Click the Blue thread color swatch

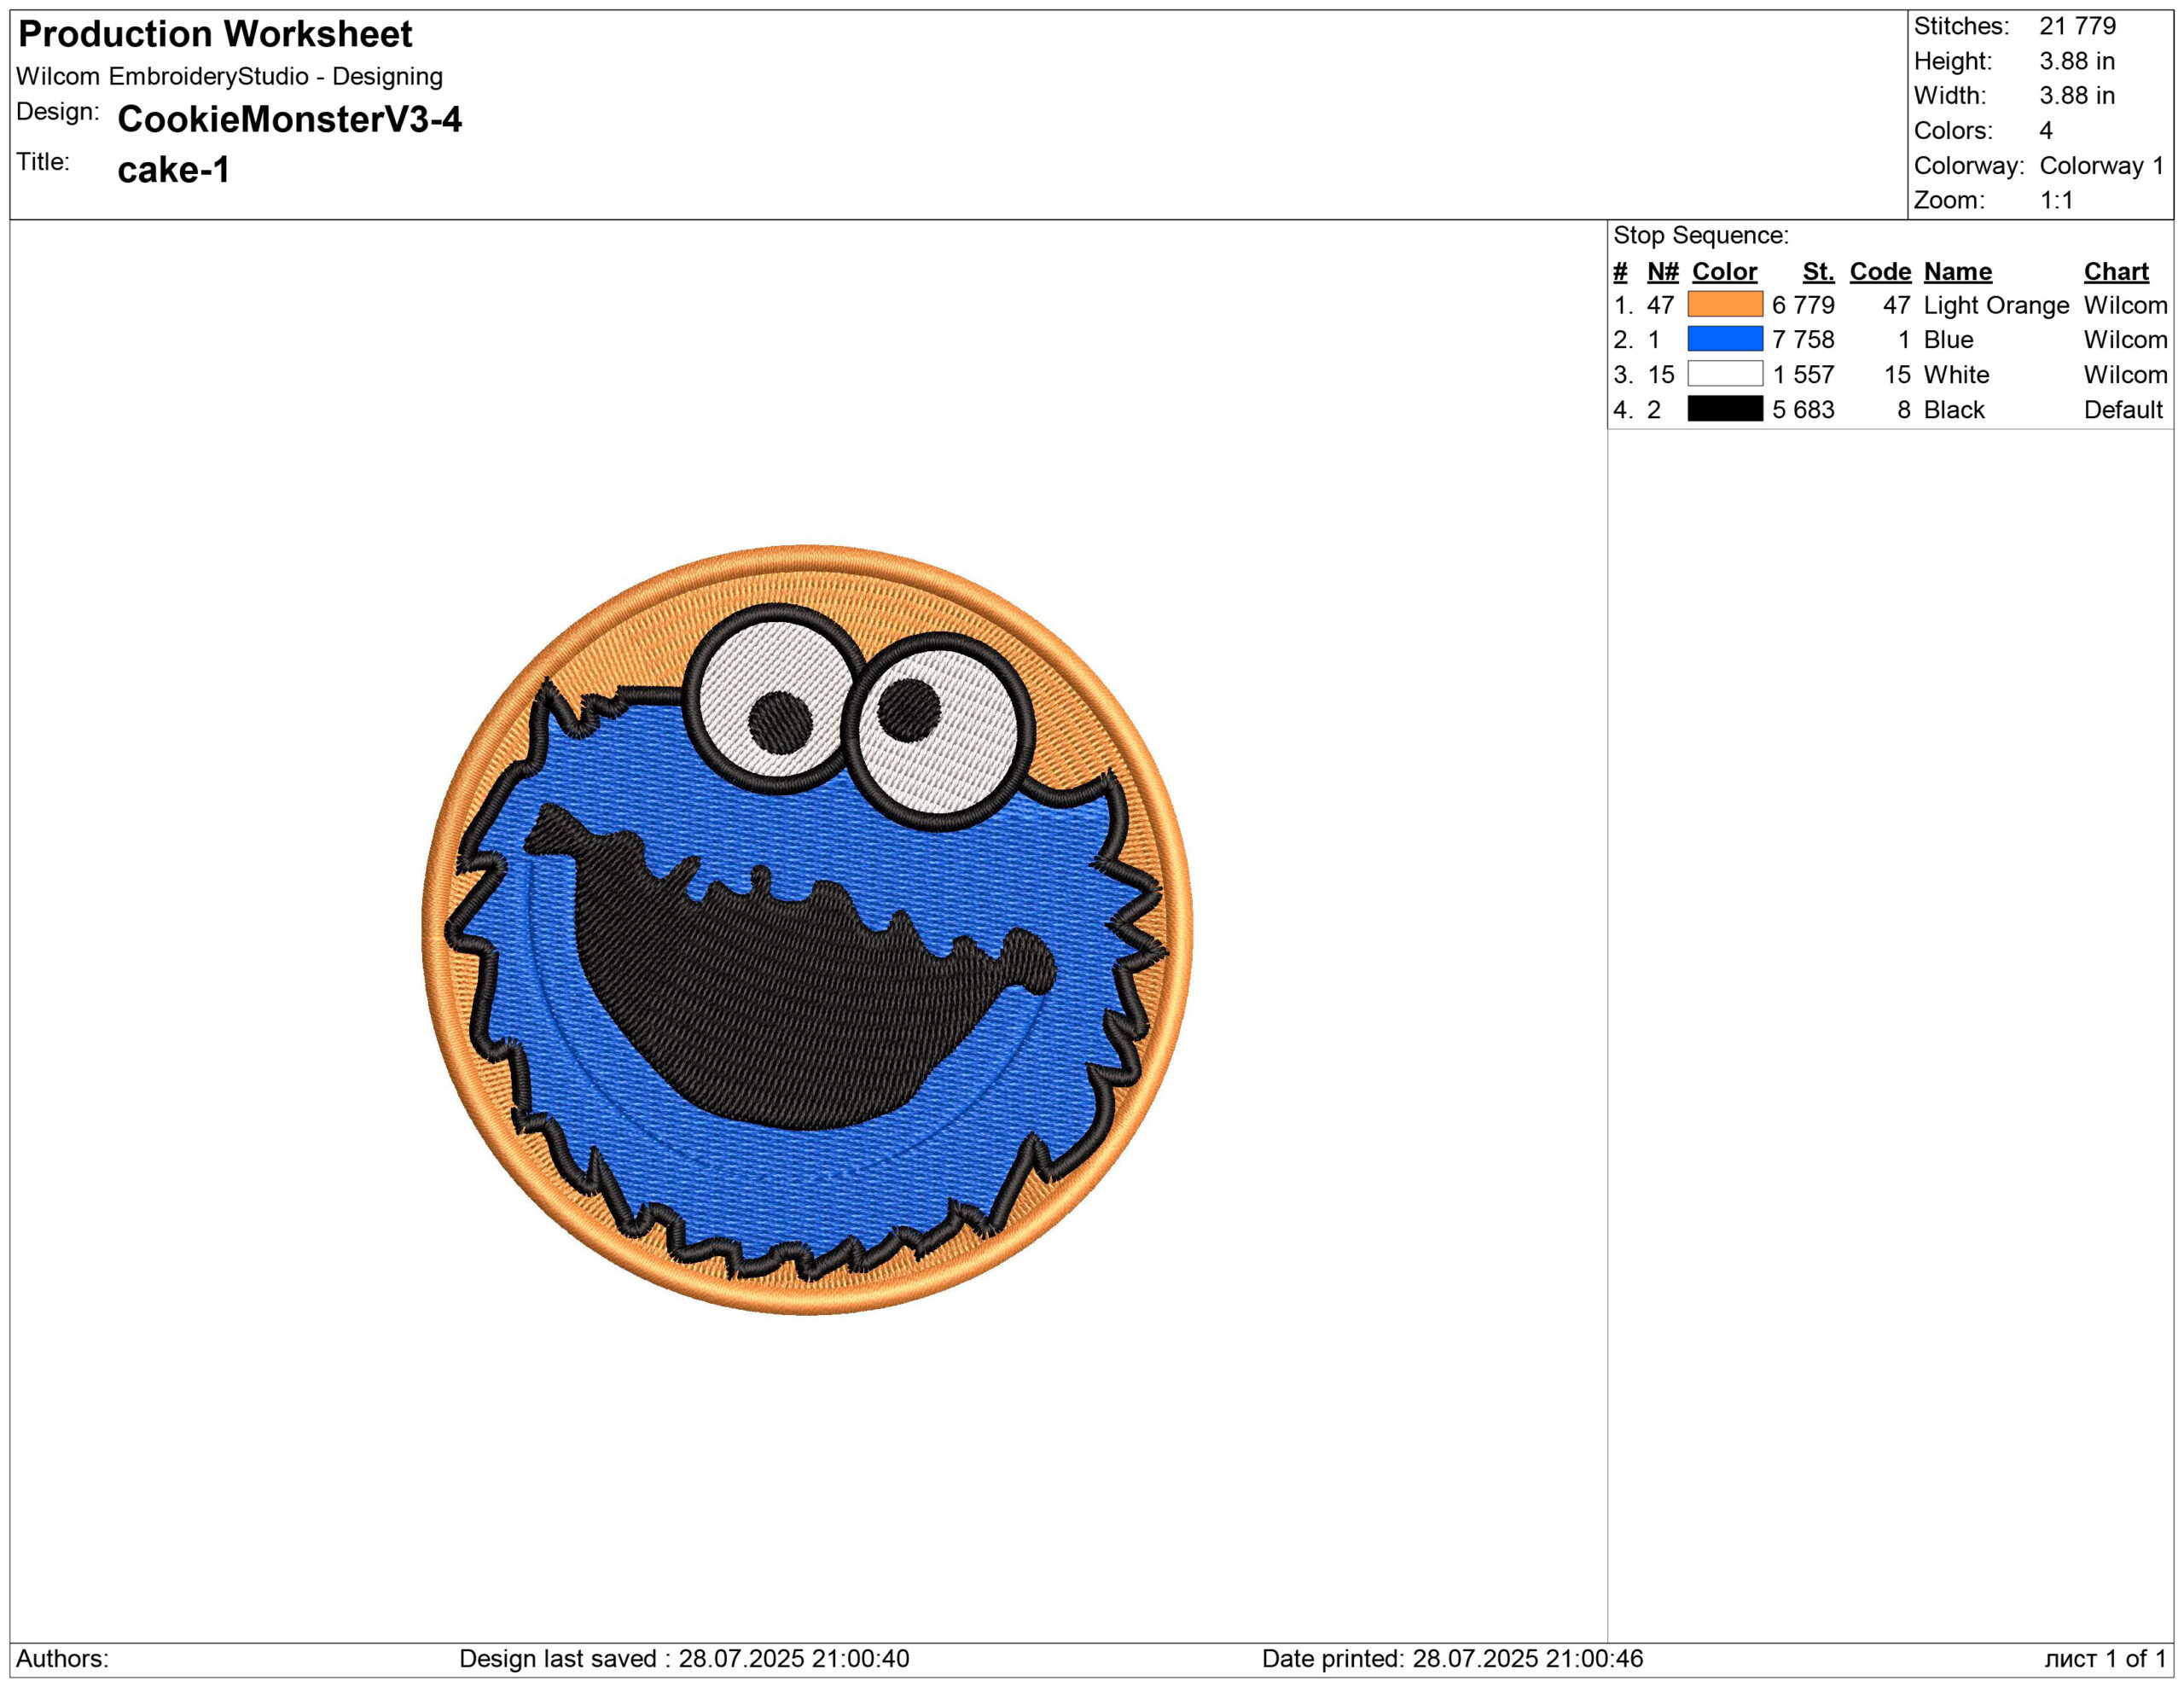1724,339
